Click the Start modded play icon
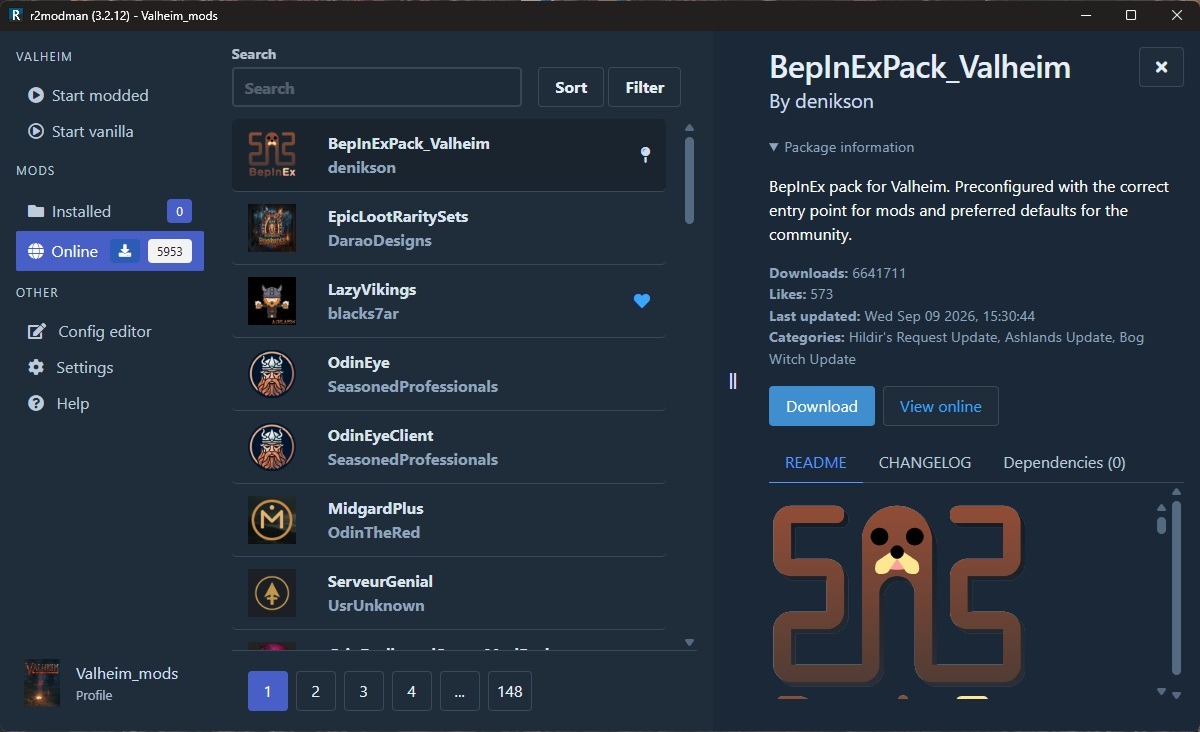1200x732 pixels. coord(36,95)
